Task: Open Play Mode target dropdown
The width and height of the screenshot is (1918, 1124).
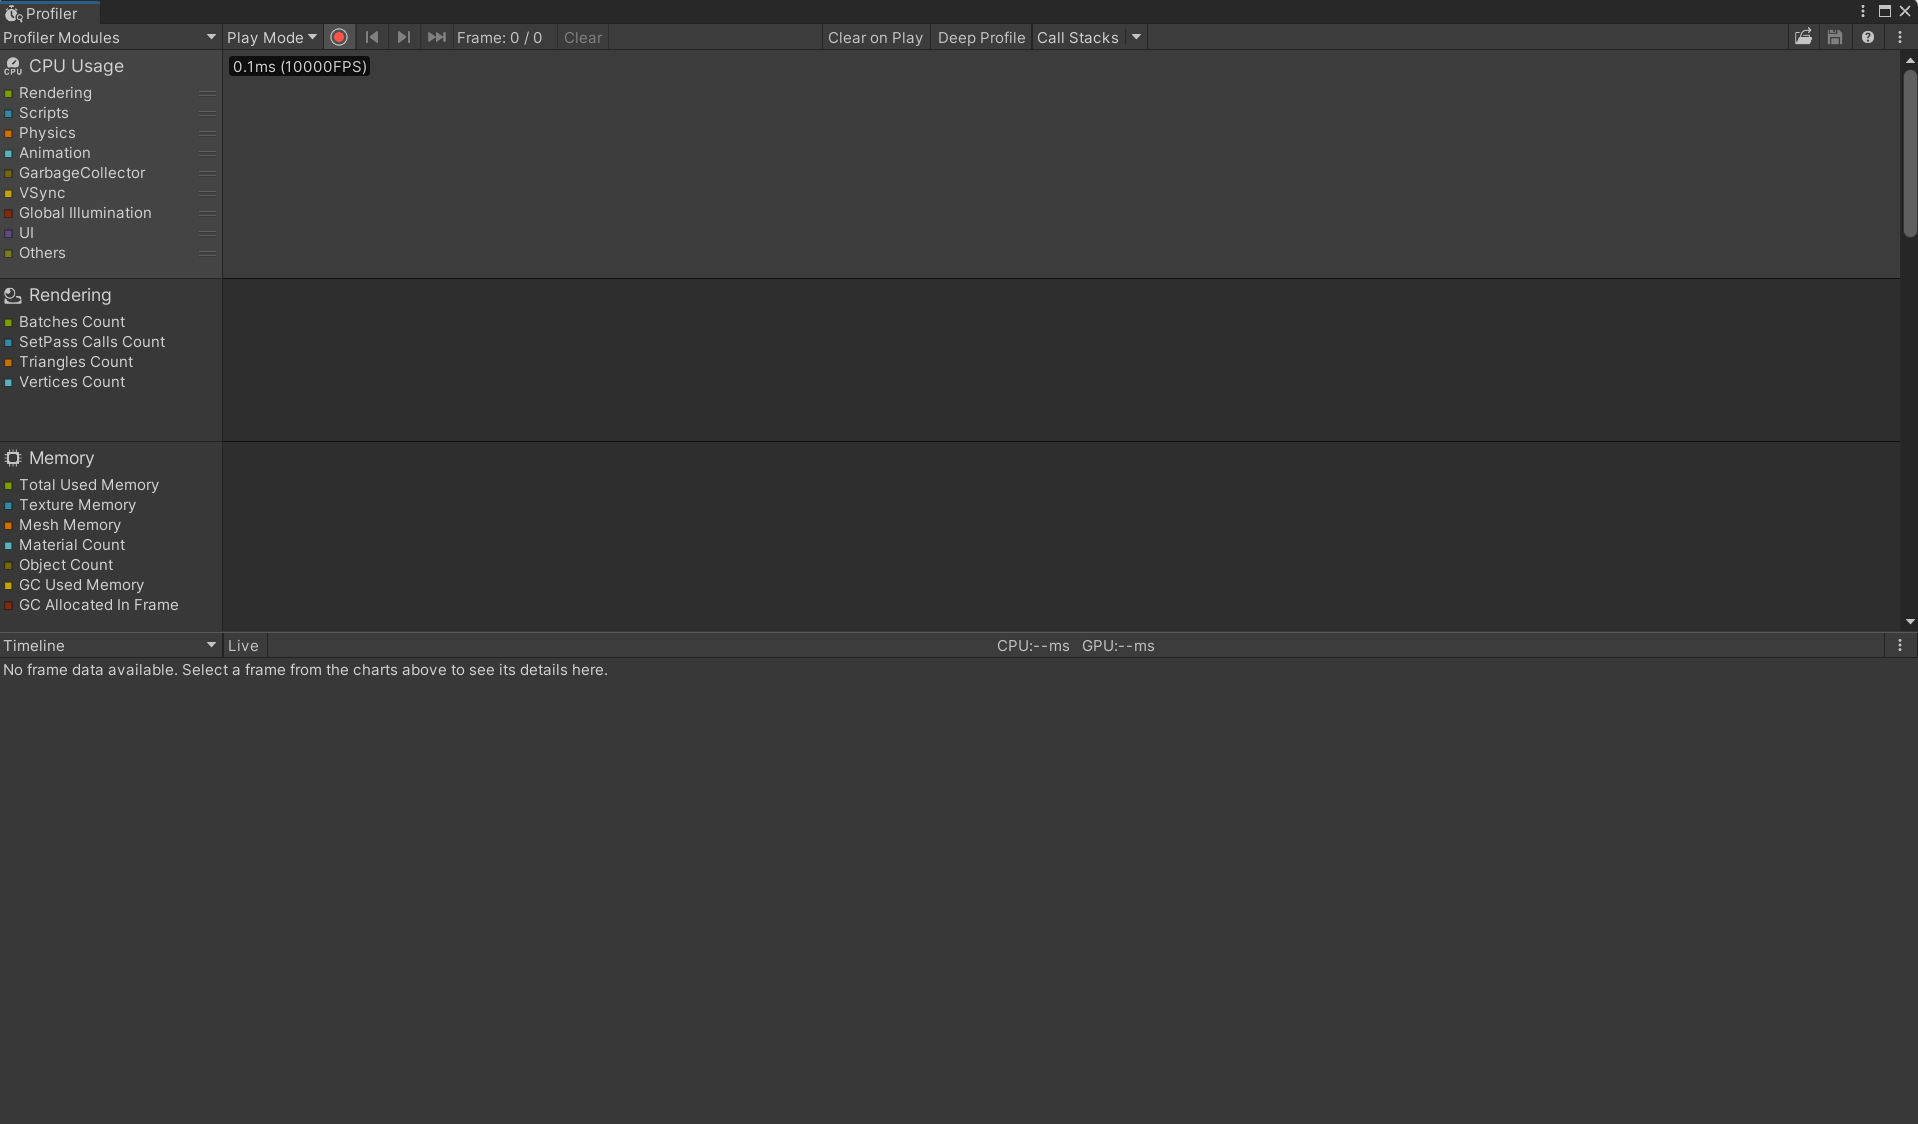Action: pos(271,38)
